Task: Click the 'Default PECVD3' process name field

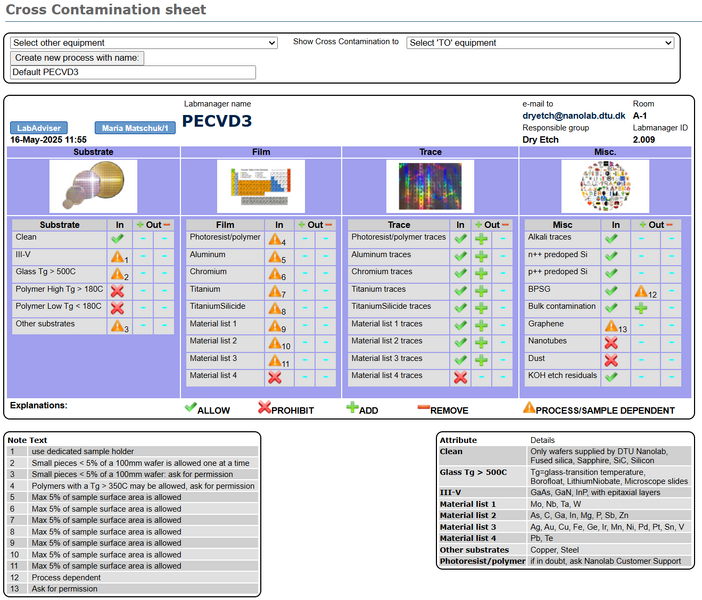Action: click(x=133, y=72)
